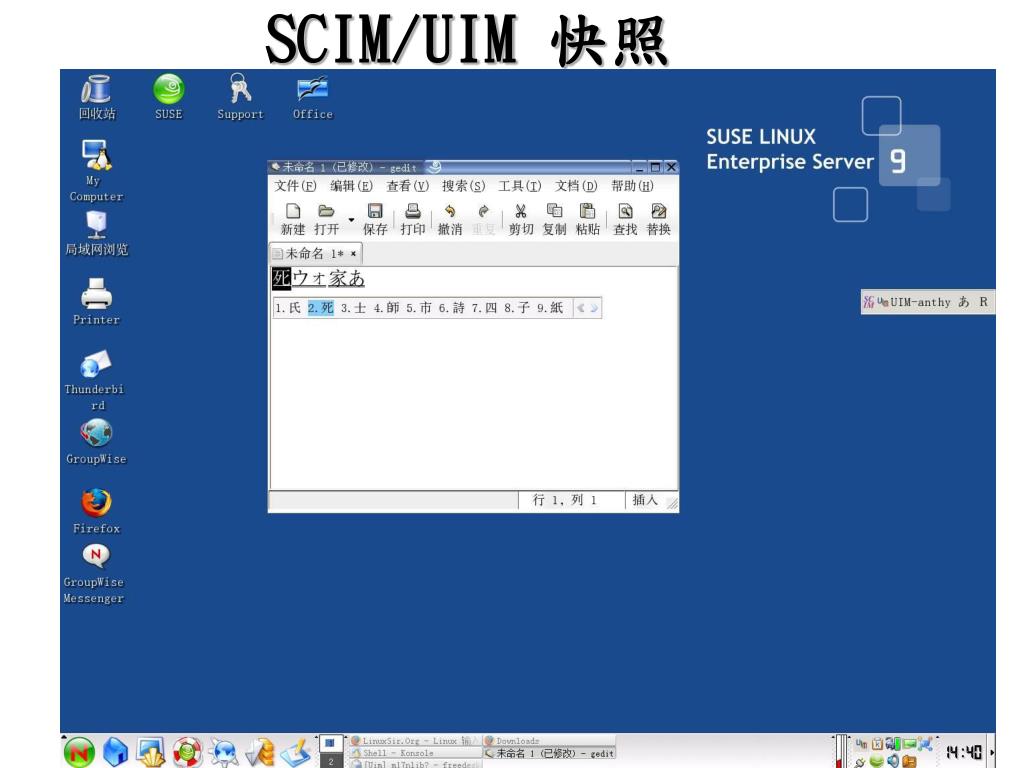
Task: Choose candidate 3. 士
Action: coord(353,308)
